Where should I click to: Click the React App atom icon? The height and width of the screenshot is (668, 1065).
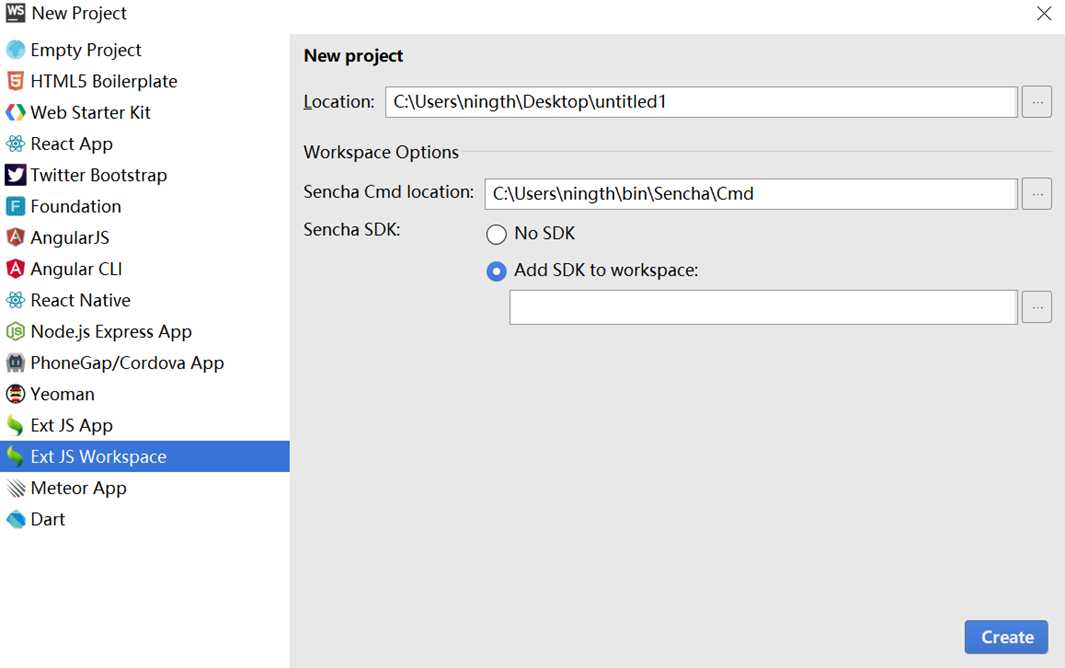tap(16, 143)
